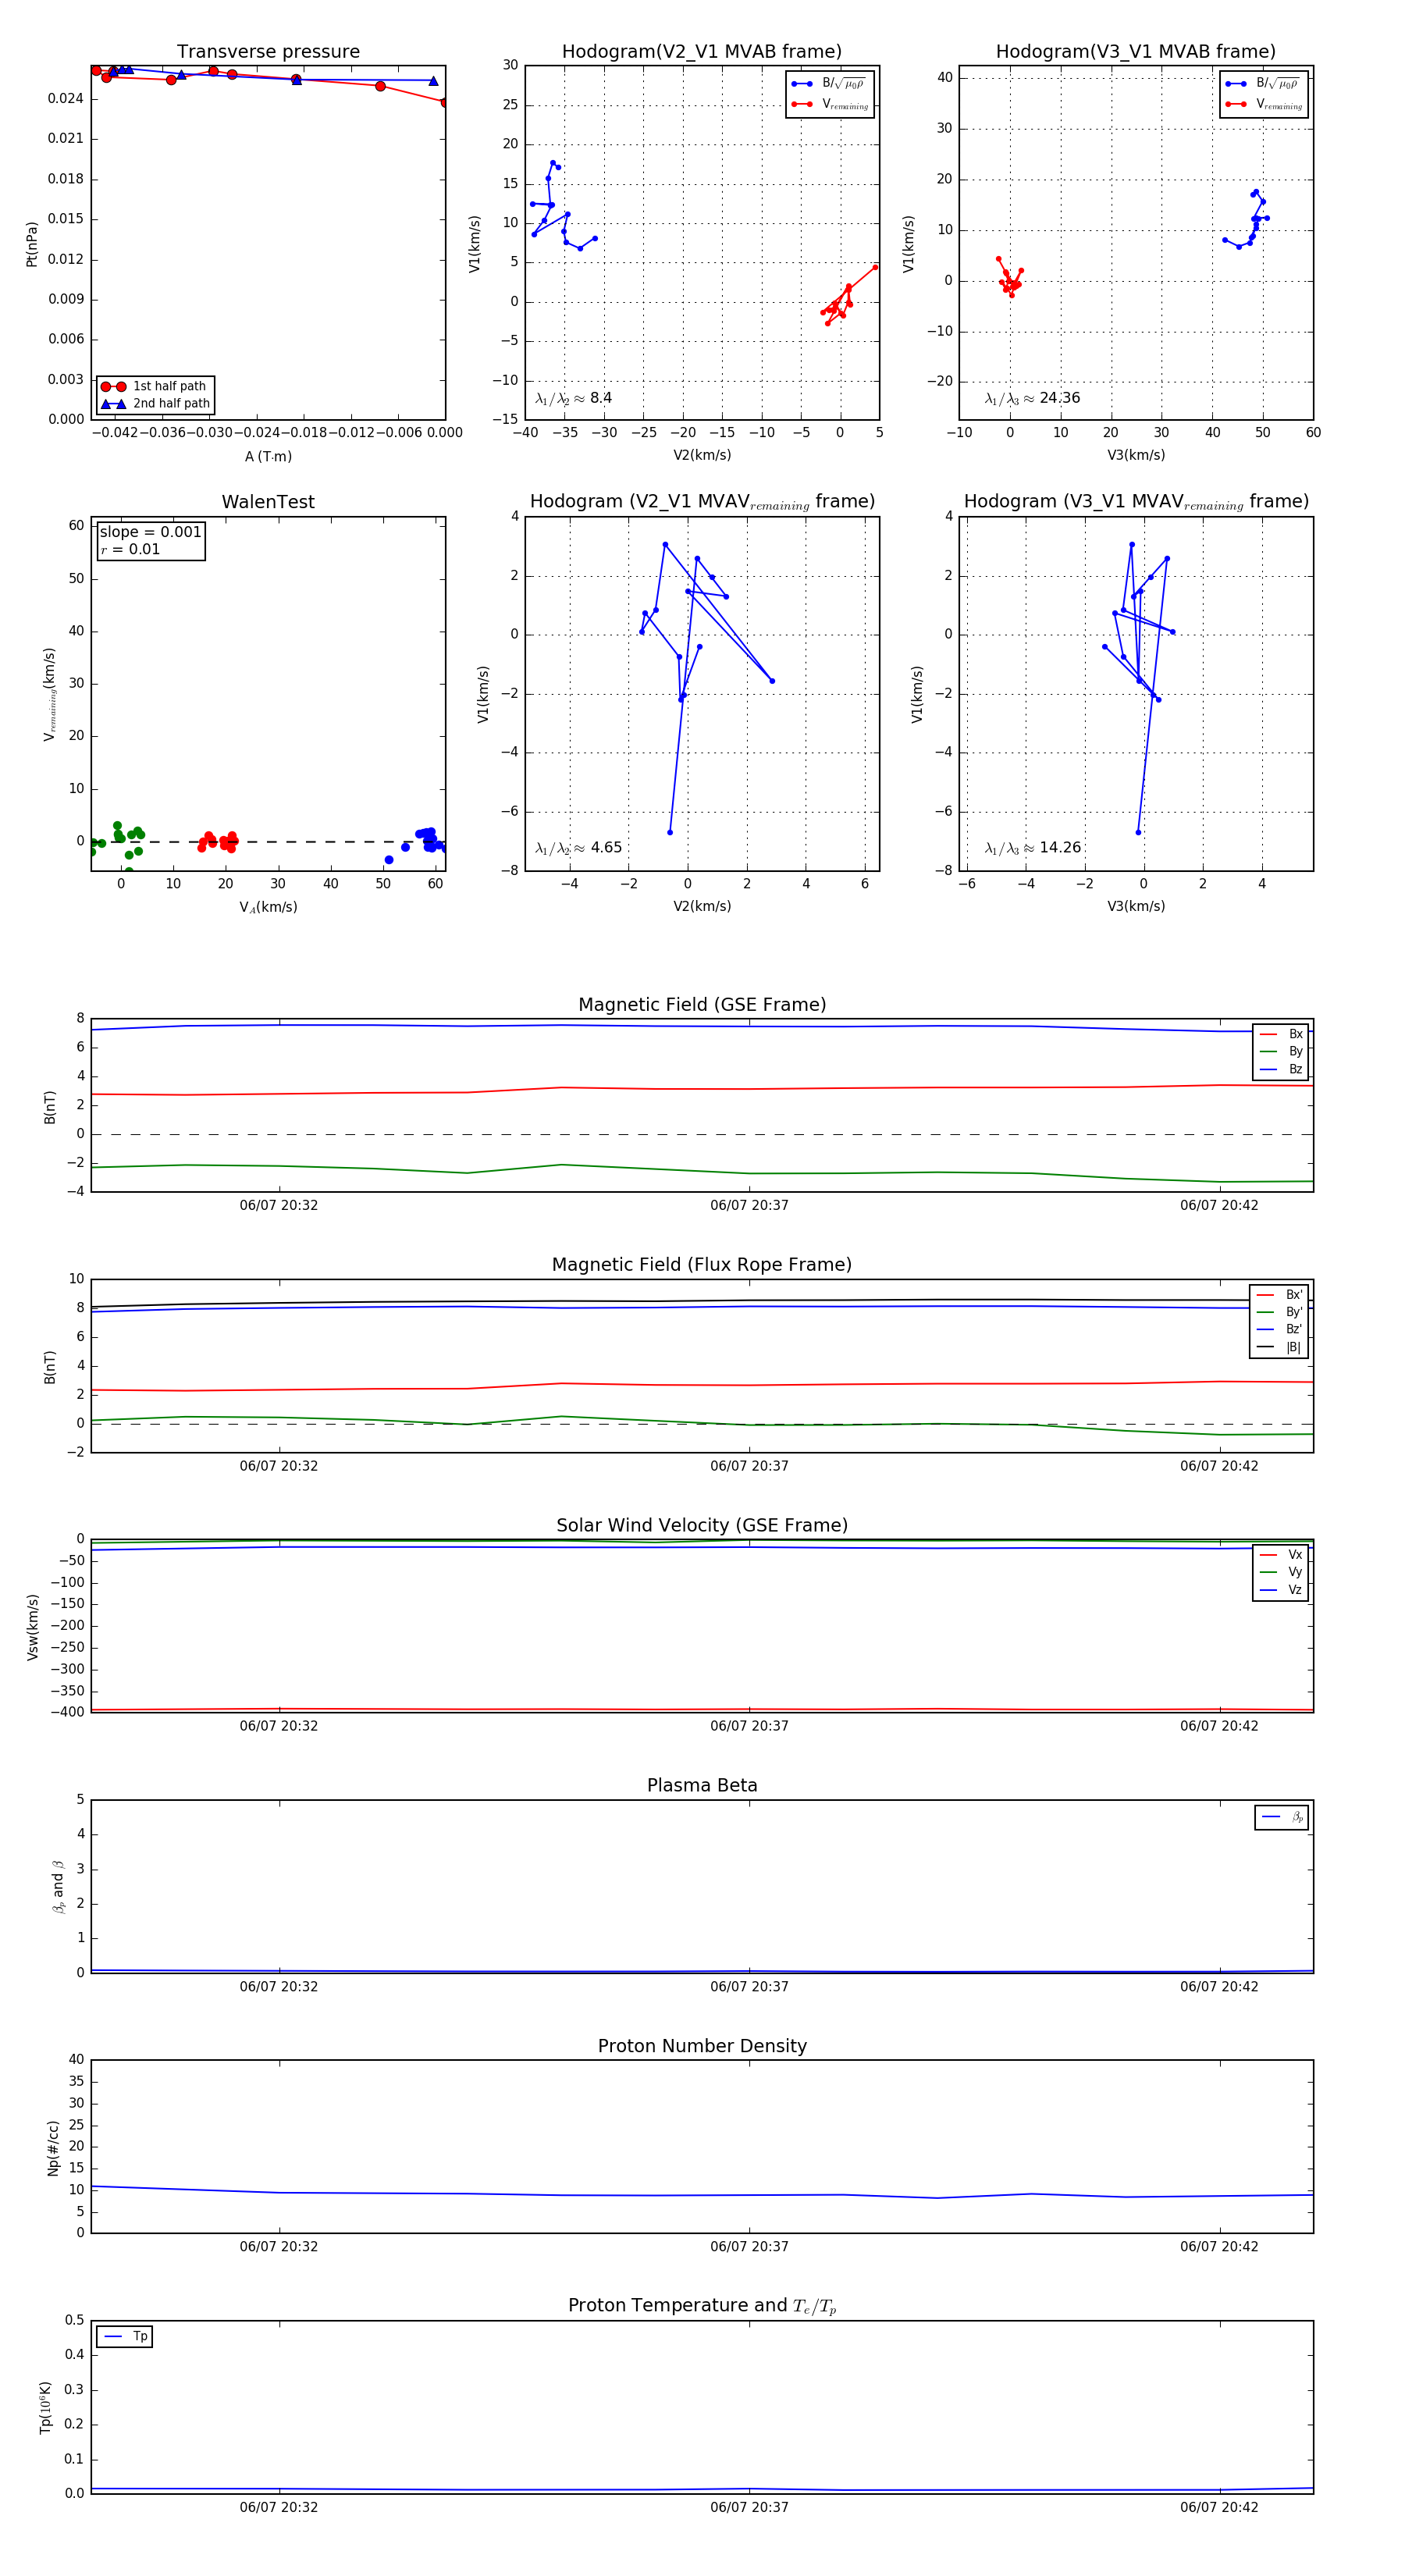
Task: Click the "Tp" legend entry in temperature plot
Action: click(x=125, y=2337)
